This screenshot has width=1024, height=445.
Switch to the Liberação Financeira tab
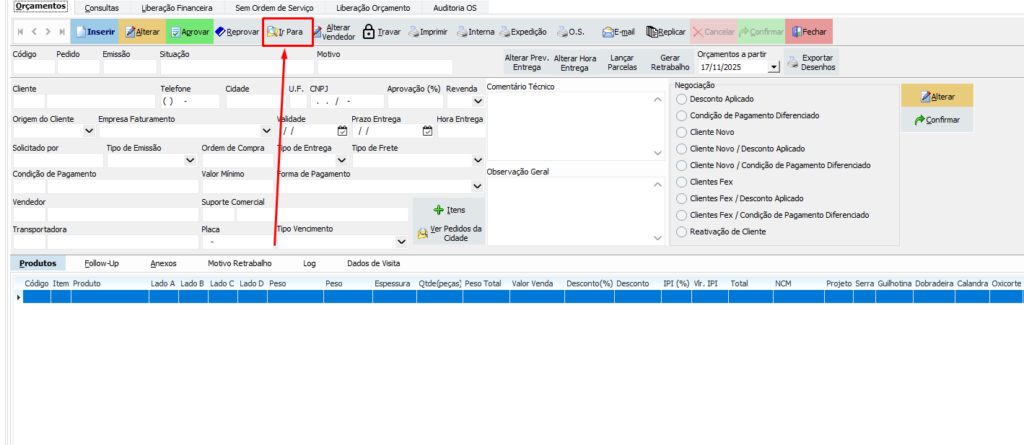pyautogui.click(x=177, y=8)
